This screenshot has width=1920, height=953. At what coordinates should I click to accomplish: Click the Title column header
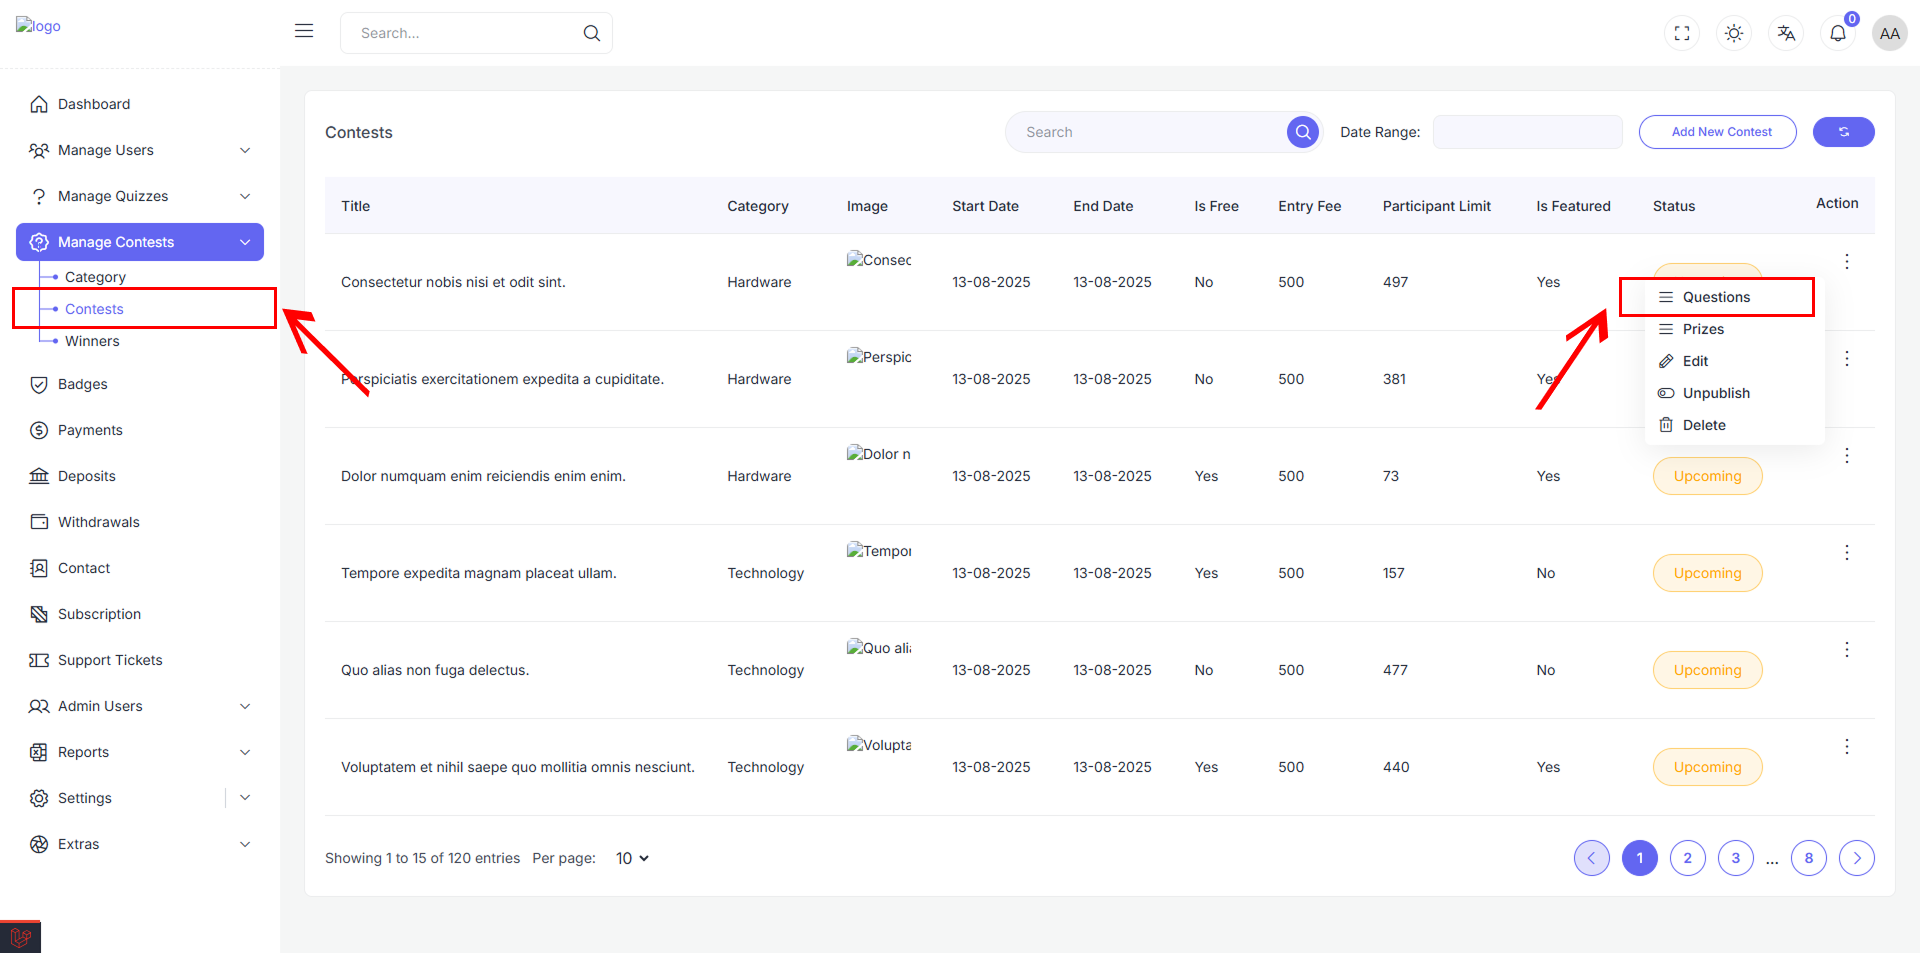pos(355,206)
